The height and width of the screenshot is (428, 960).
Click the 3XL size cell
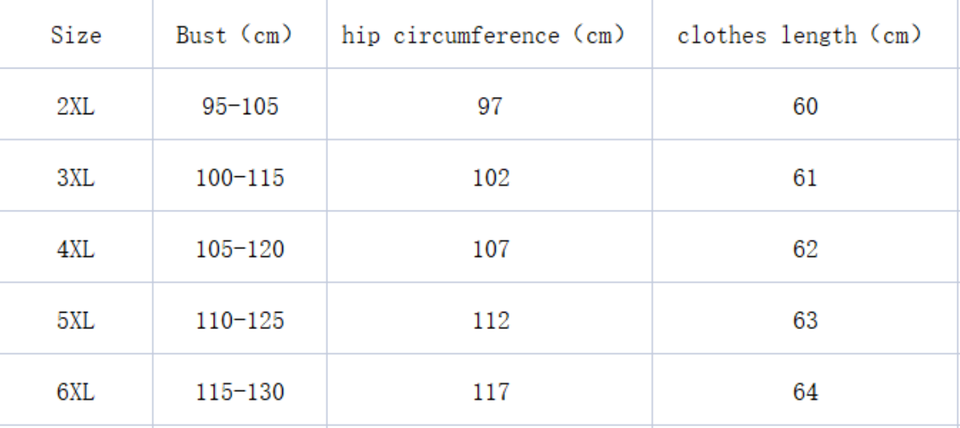click(x=76, y=178)
